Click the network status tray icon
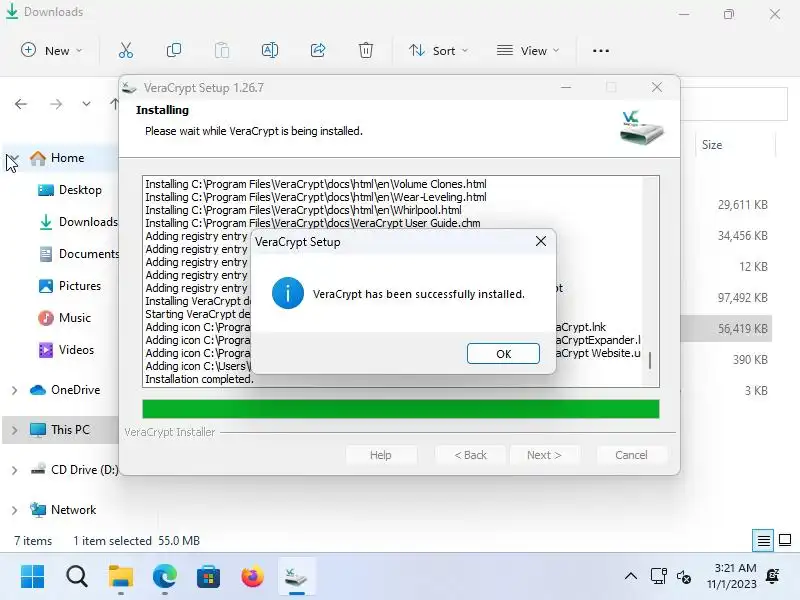 [x=658, y=577]
